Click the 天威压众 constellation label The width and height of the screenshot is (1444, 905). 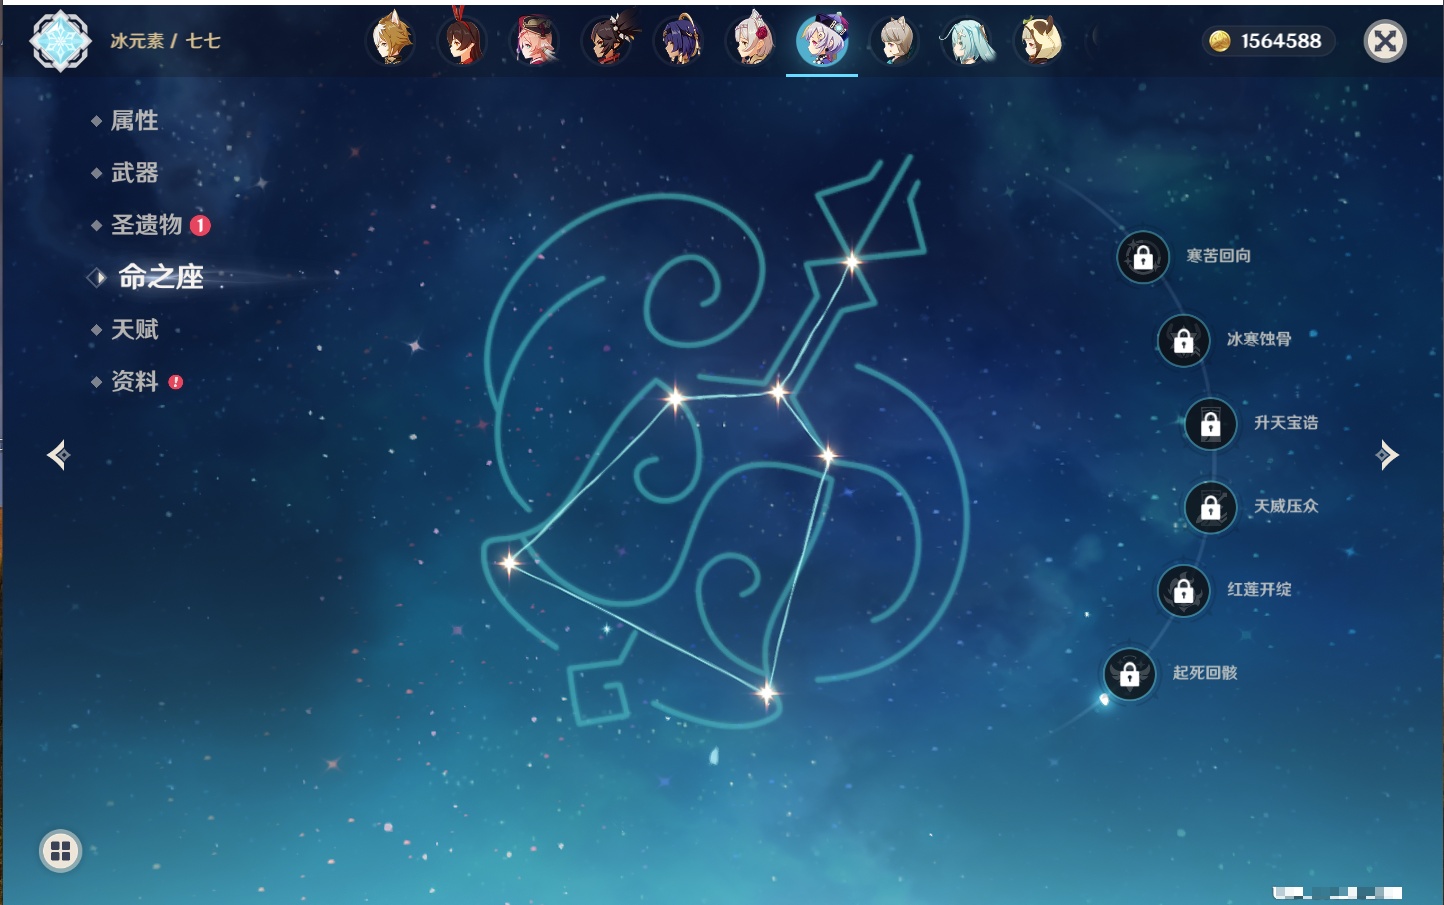click(1286, 506)
